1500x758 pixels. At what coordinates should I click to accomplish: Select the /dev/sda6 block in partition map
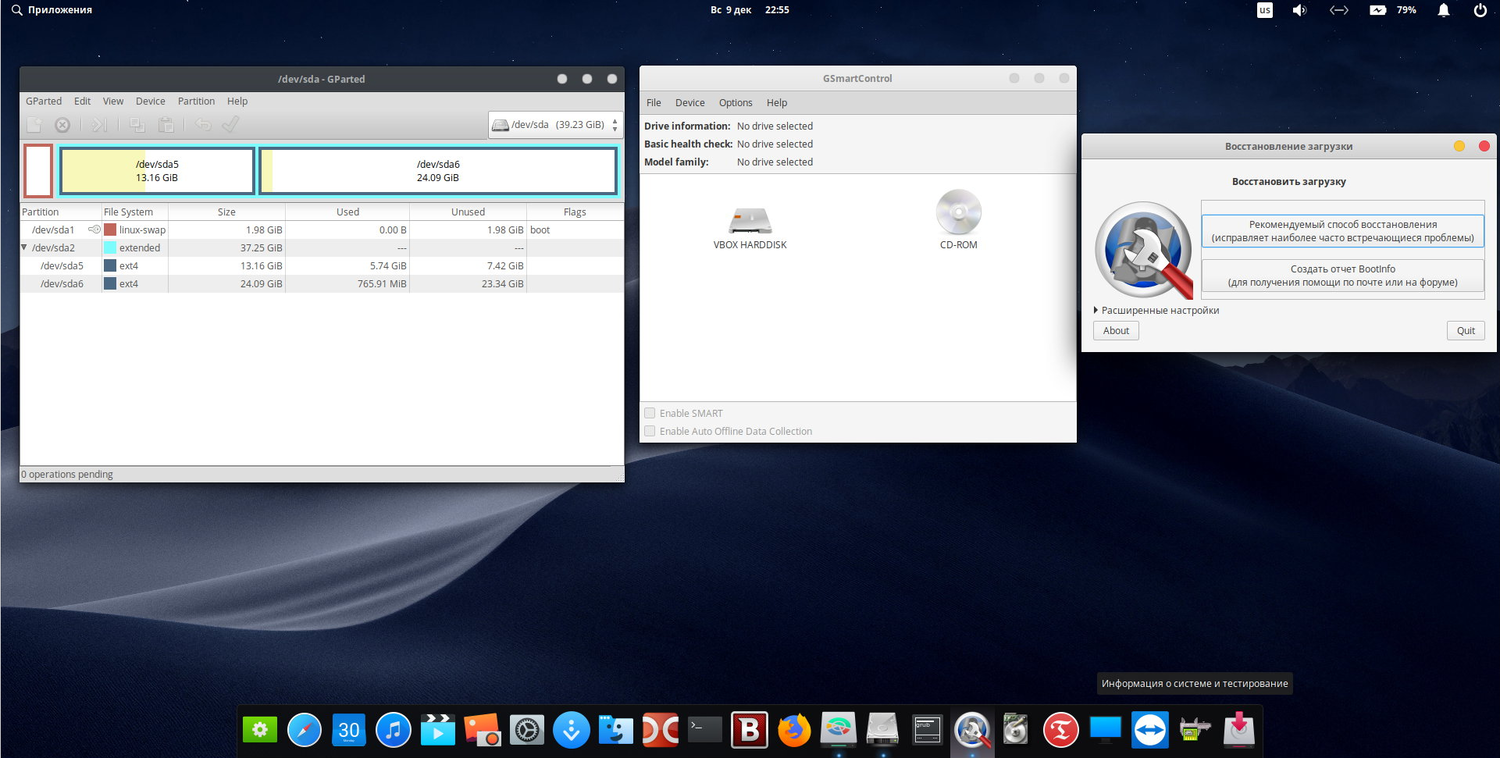point(438,171)
